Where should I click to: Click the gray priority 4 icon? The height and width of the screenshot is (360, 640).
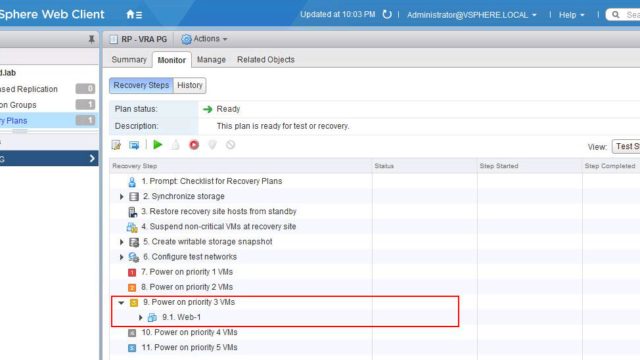[x=132, y=333]
